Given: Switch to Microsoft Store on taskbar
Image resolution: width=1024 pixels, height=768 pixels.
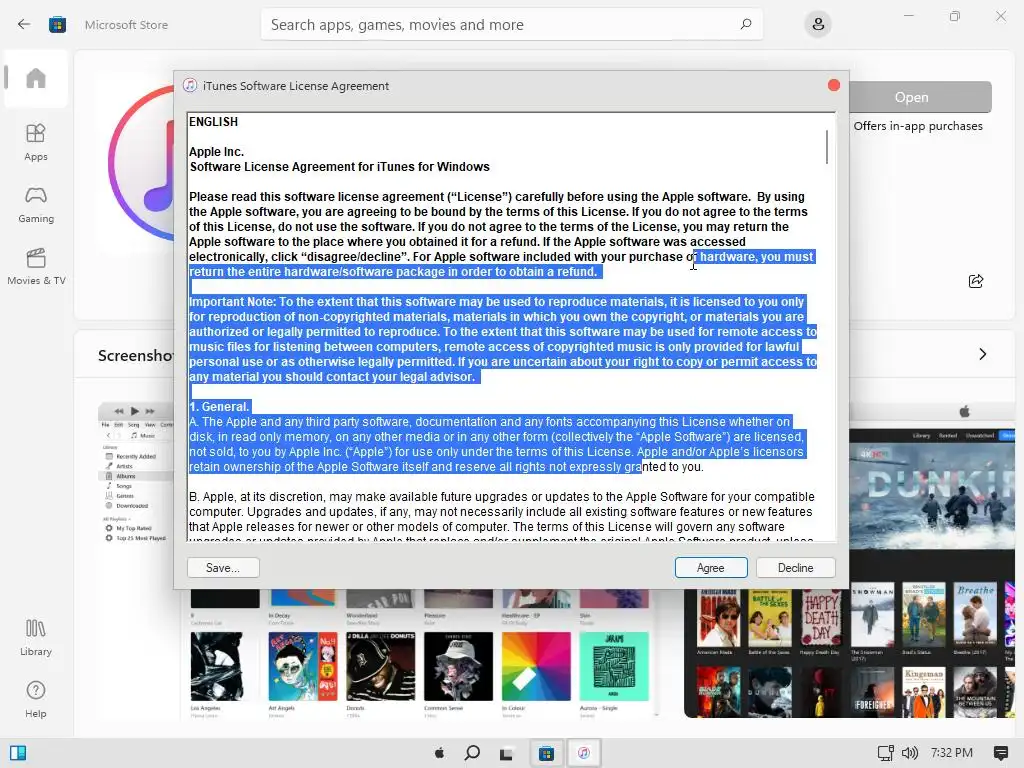Looking at the screenshot, I should (x=547, y=753).
